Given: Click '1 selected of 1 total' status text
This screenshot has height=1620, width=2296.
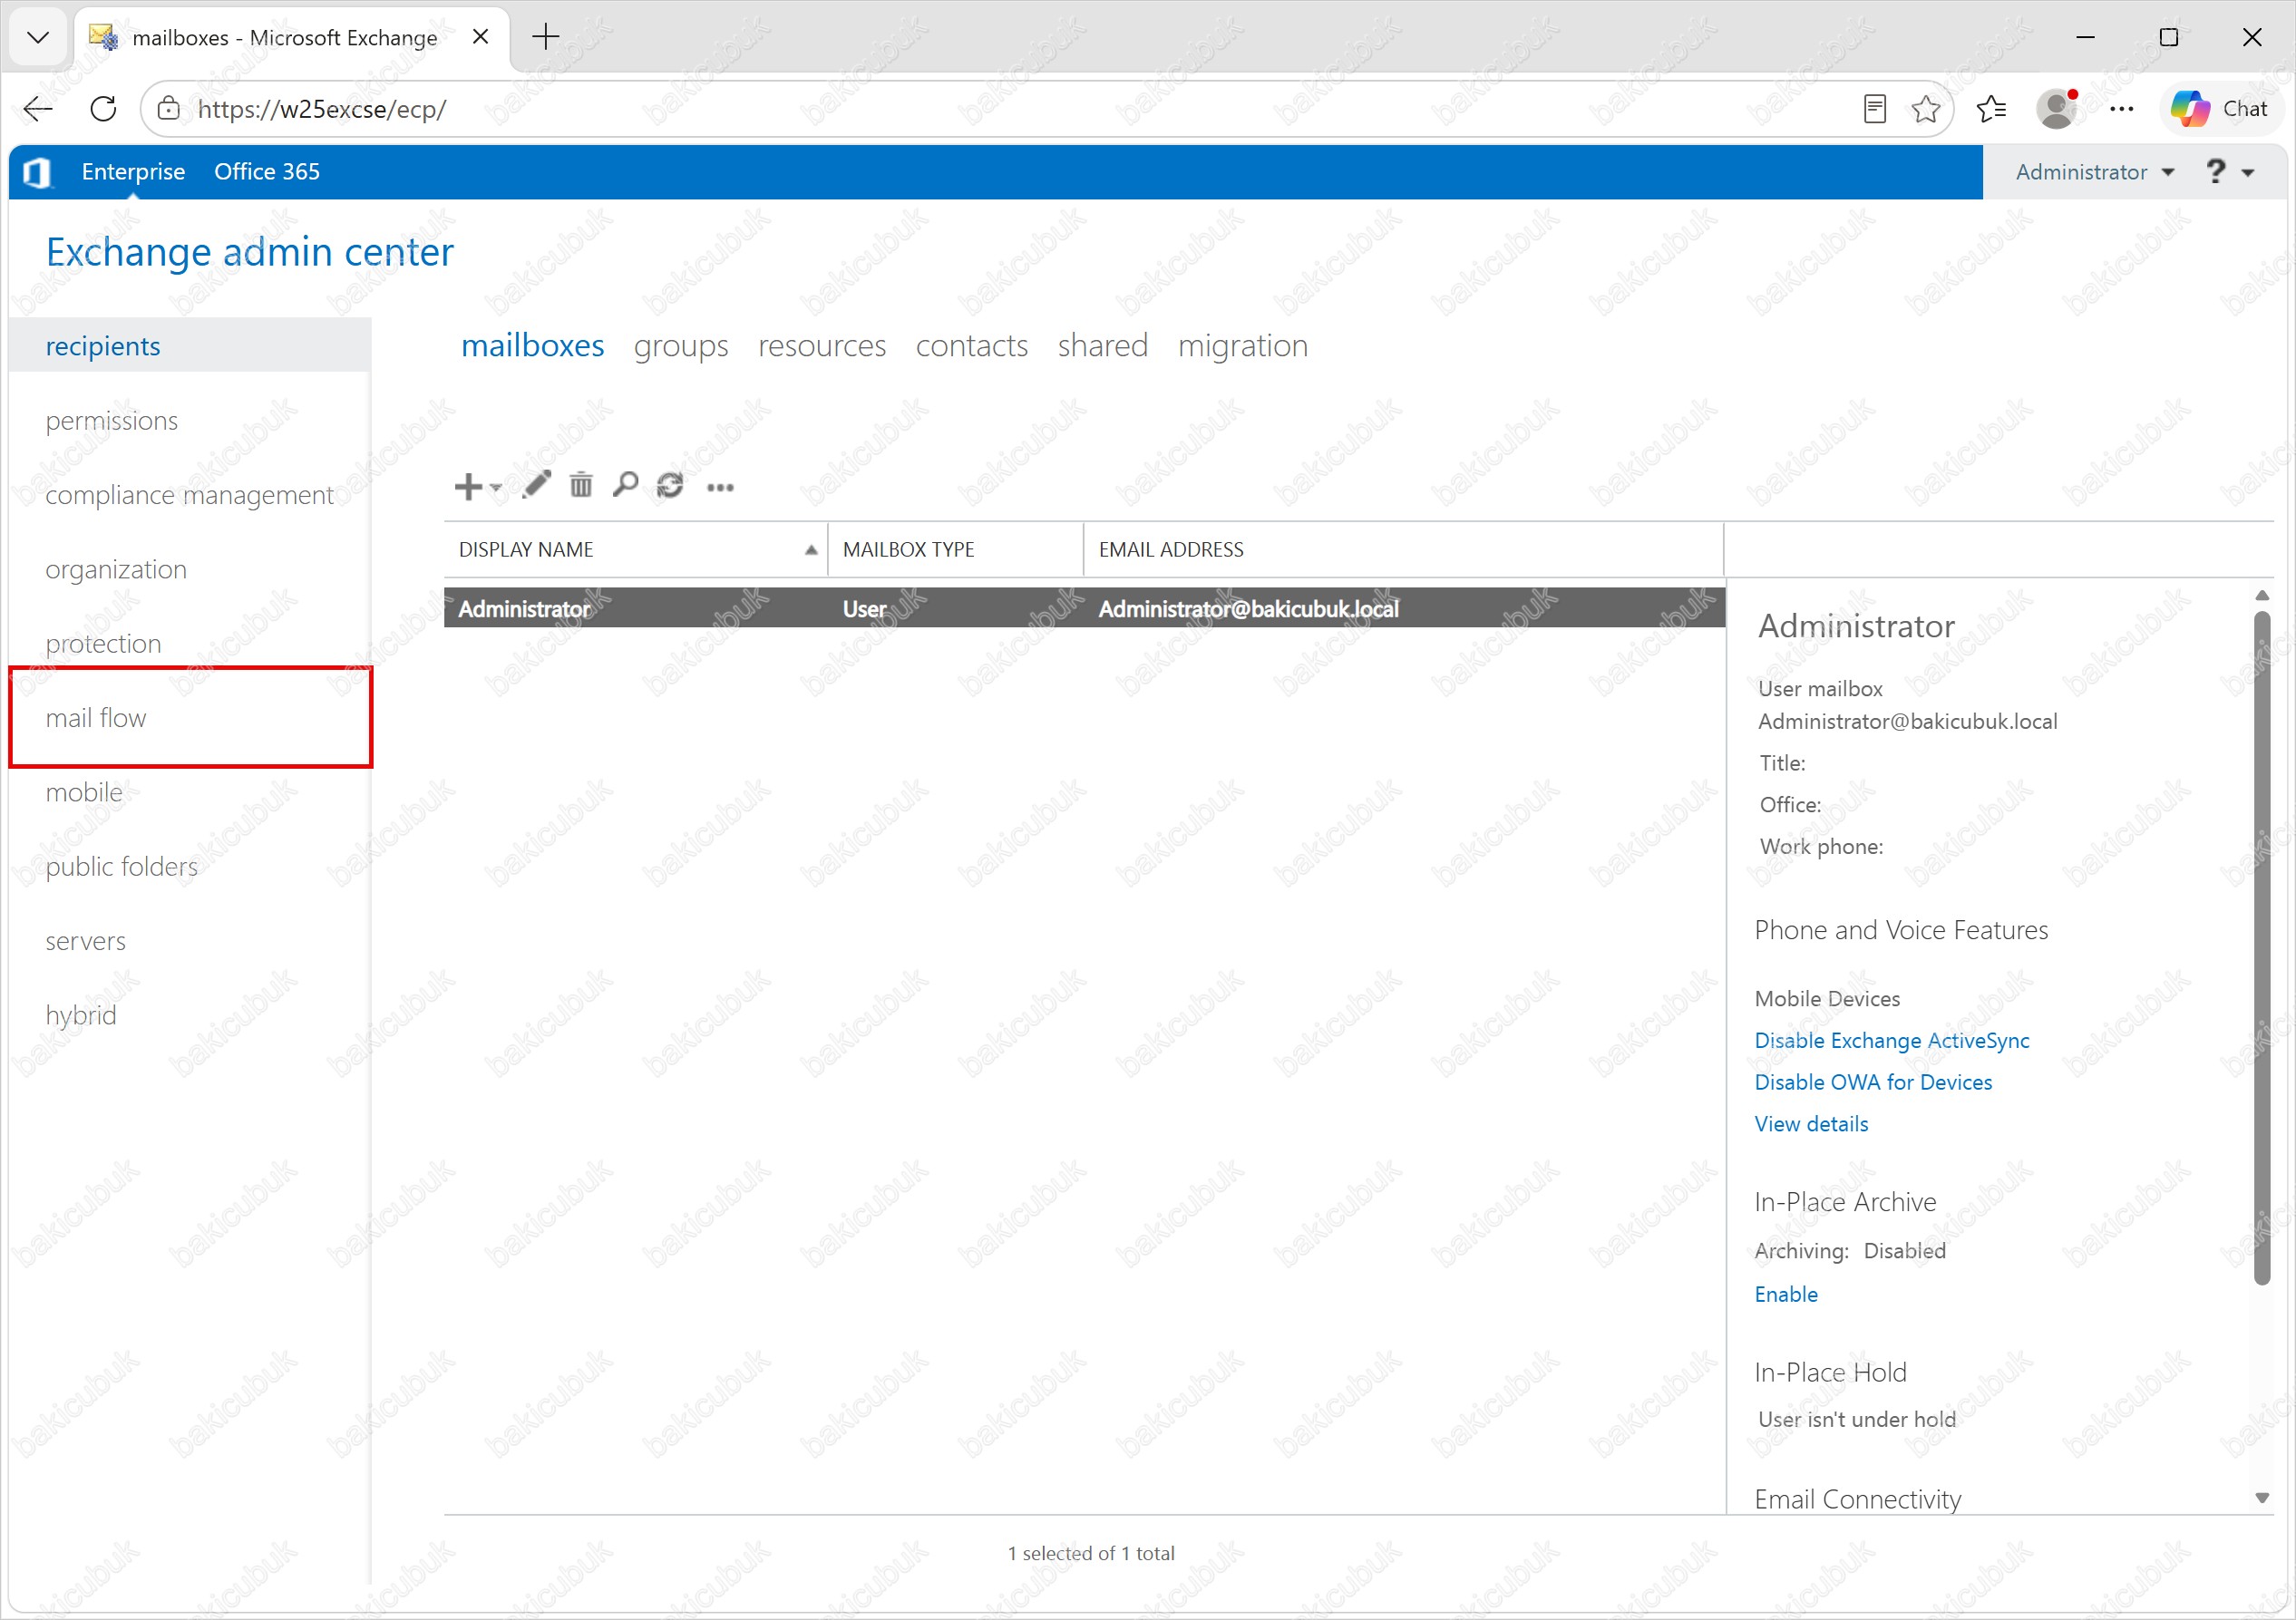Looking at the screenshot, I should 1090,1554.
